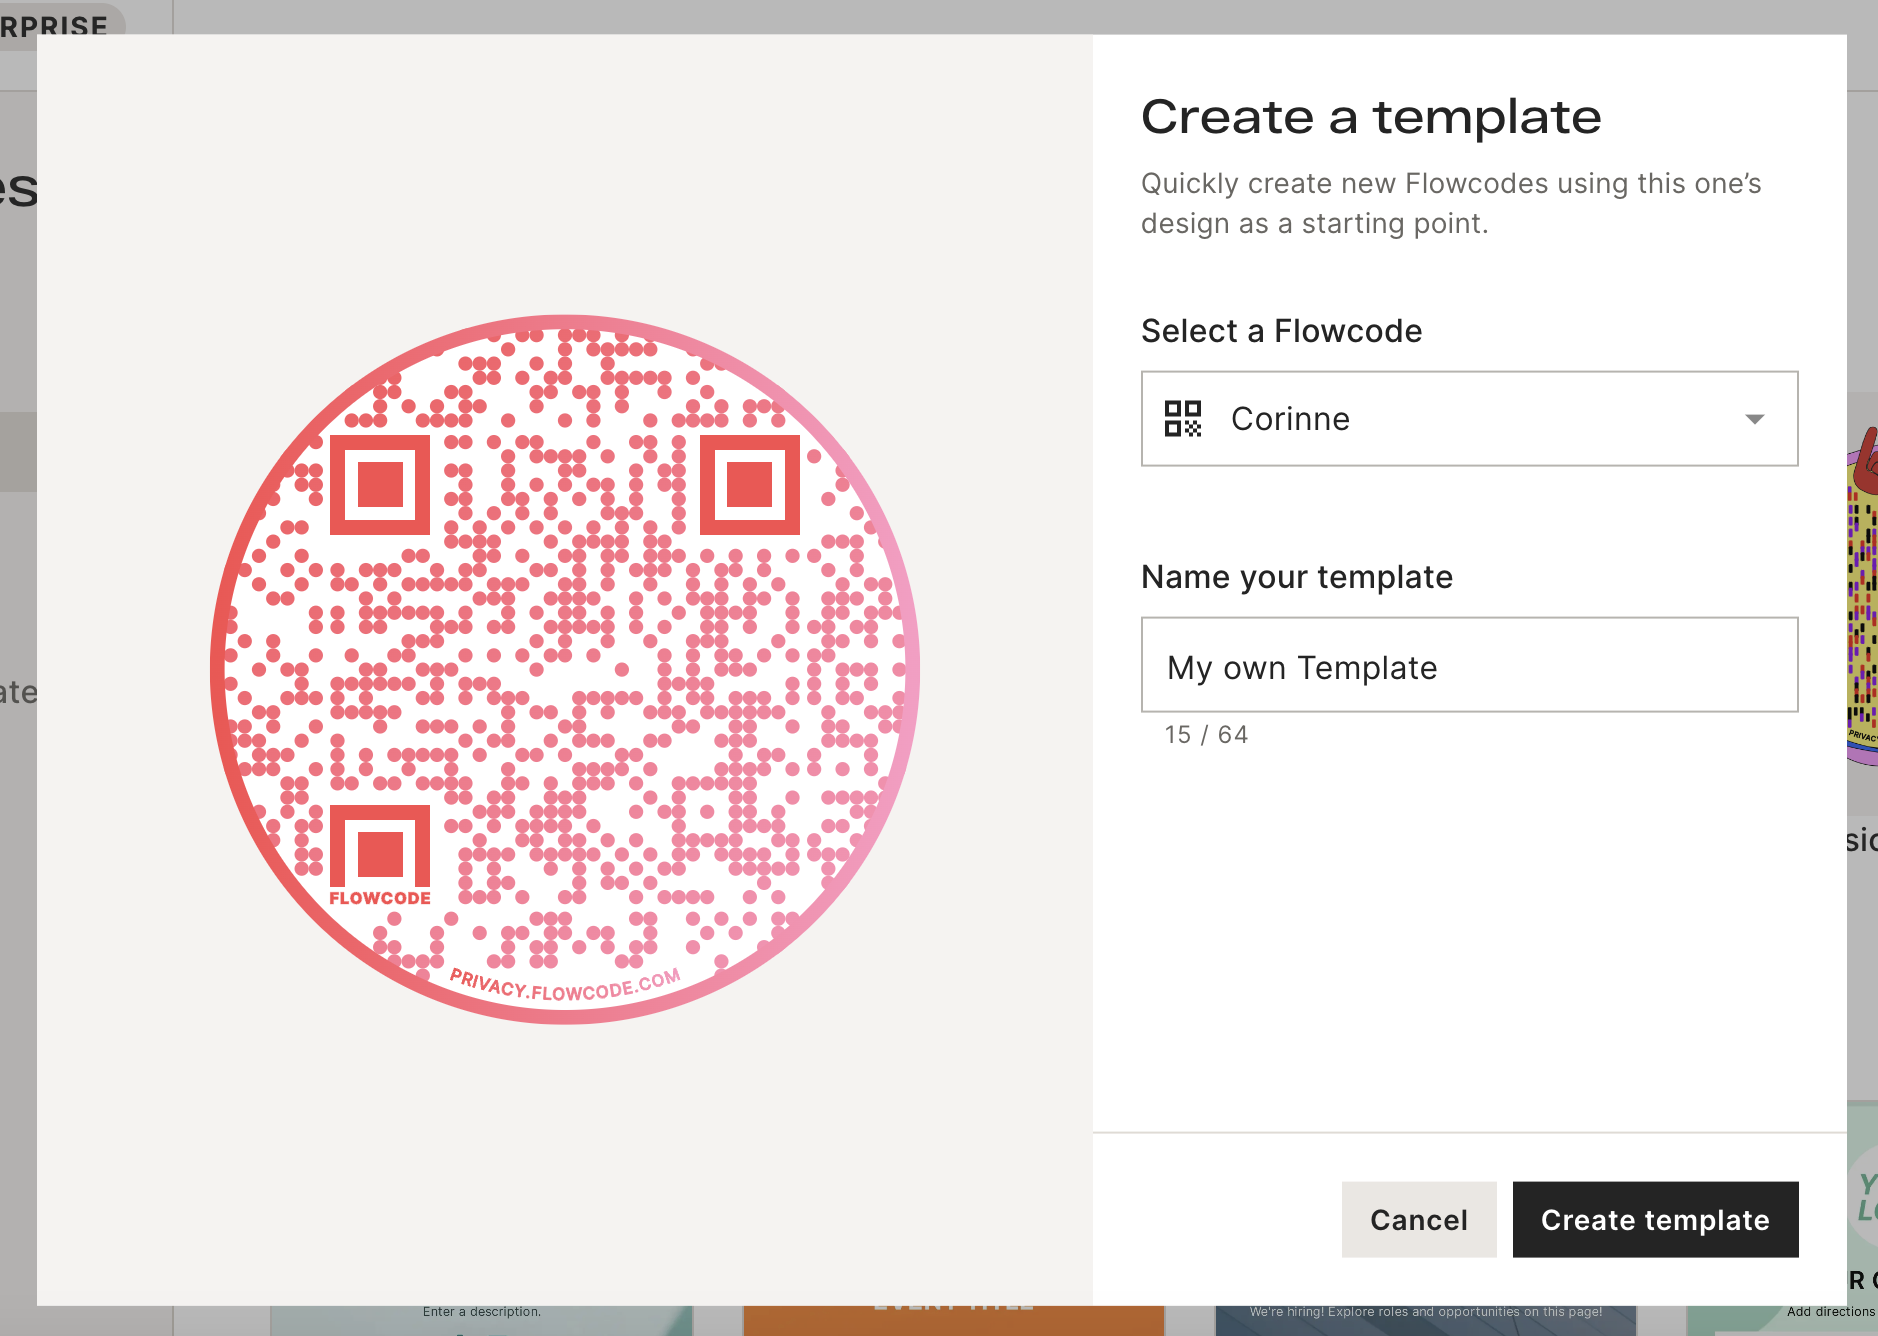The height and width of the screenshot is (1336, 1878).
Task: Click the "Name your template" label
Action: click(1297, 577)
